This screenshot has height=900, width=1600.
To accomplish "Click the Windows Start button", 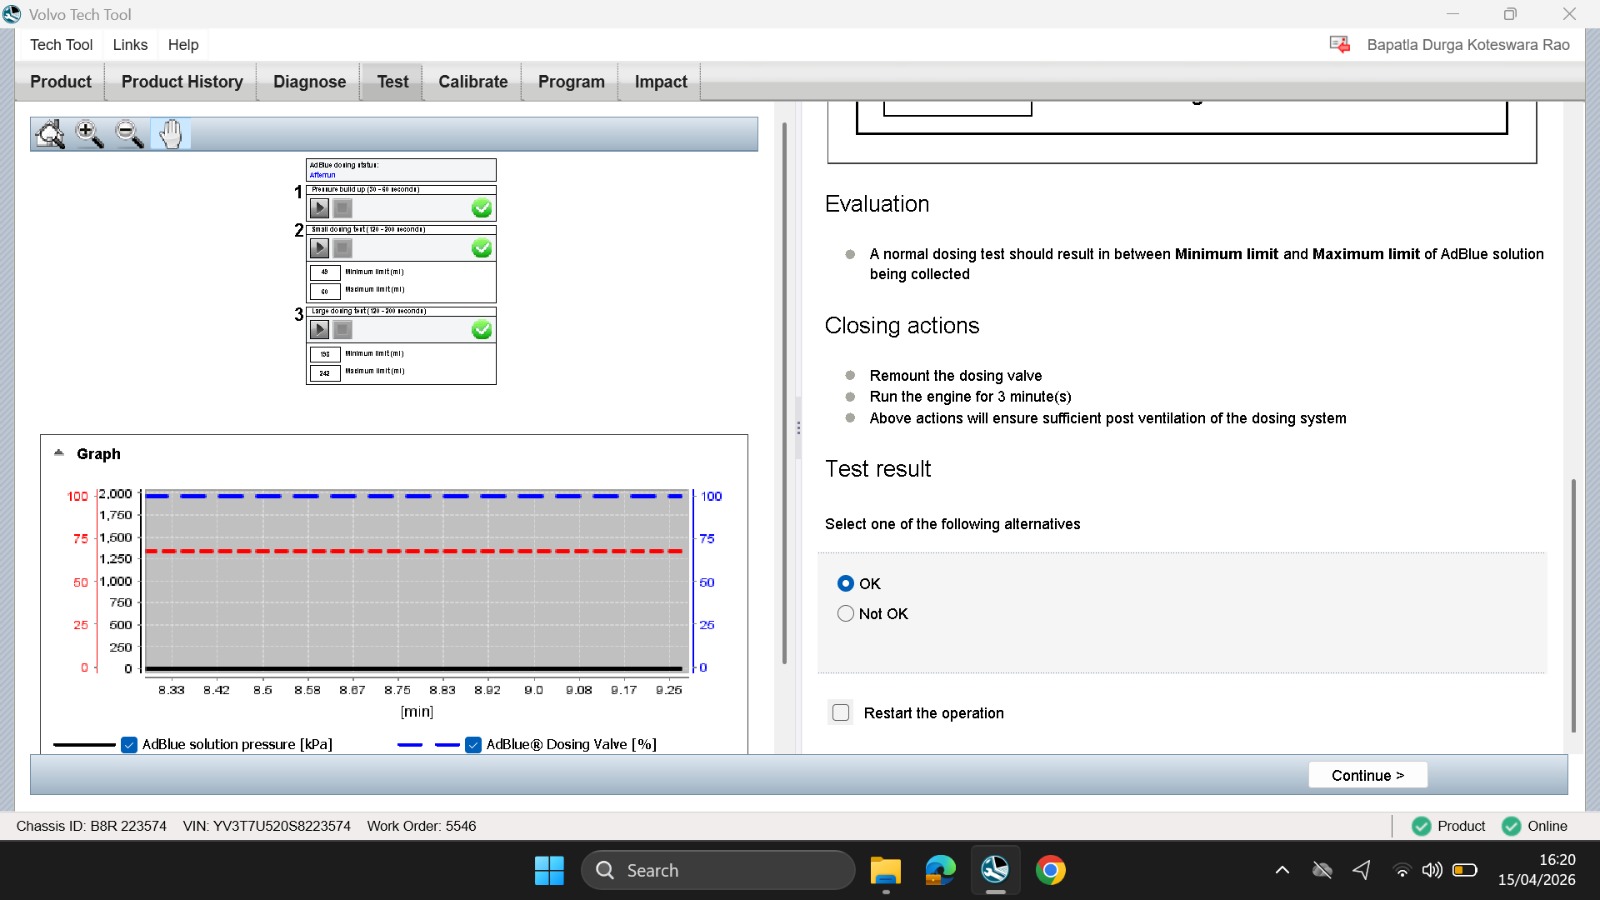I will [549, 871].
